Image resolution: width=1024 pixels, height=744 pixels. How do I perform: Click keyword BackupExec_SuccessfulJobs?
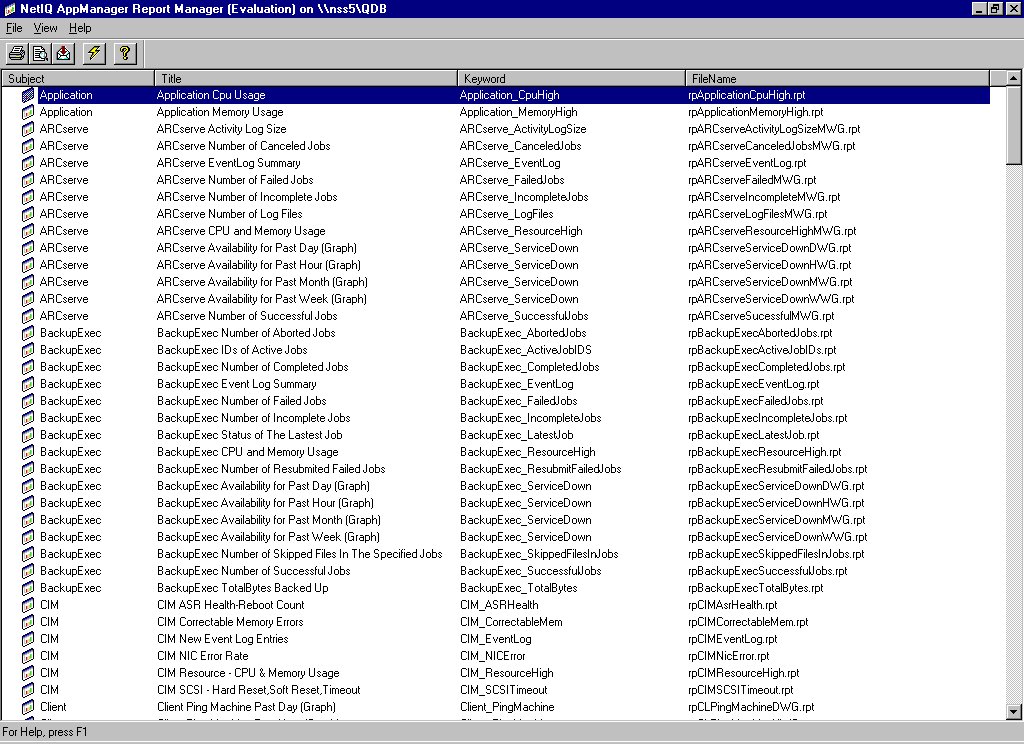pos(531,571)
